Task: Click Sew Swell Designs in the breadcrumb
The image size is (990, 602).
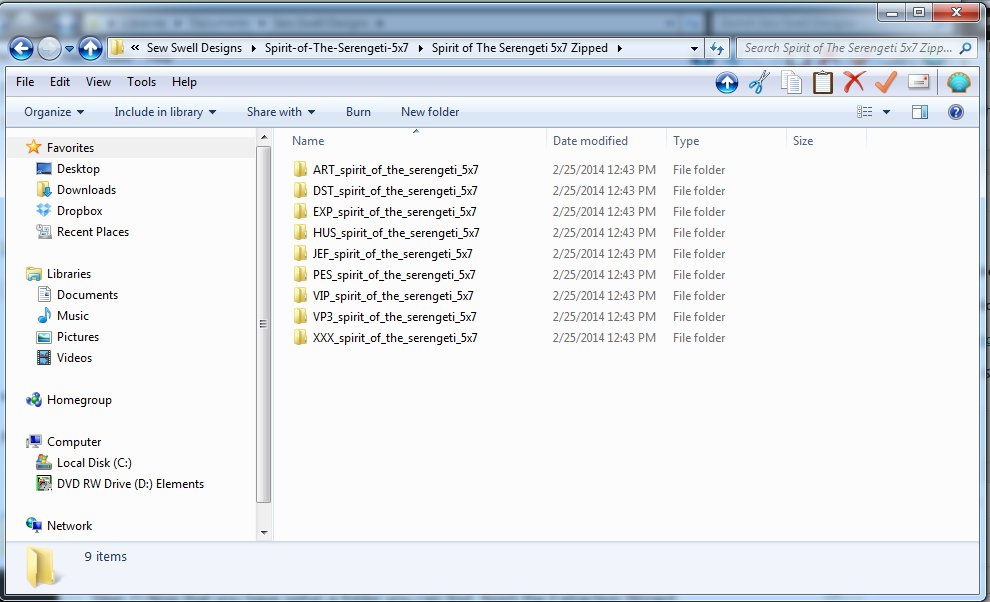Action: click(194, 48)
